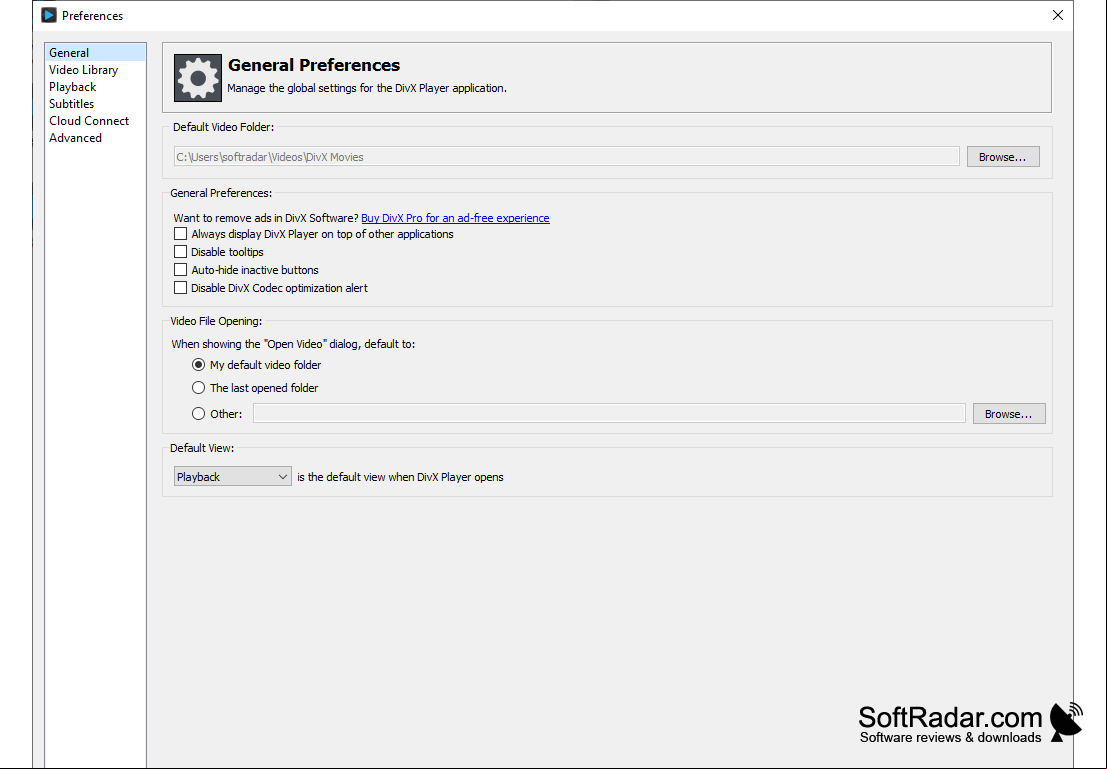Click the General Preferences gear icon
This screenshot has height=769, width=1107.
pyautogui.click(x=198, y=78)
